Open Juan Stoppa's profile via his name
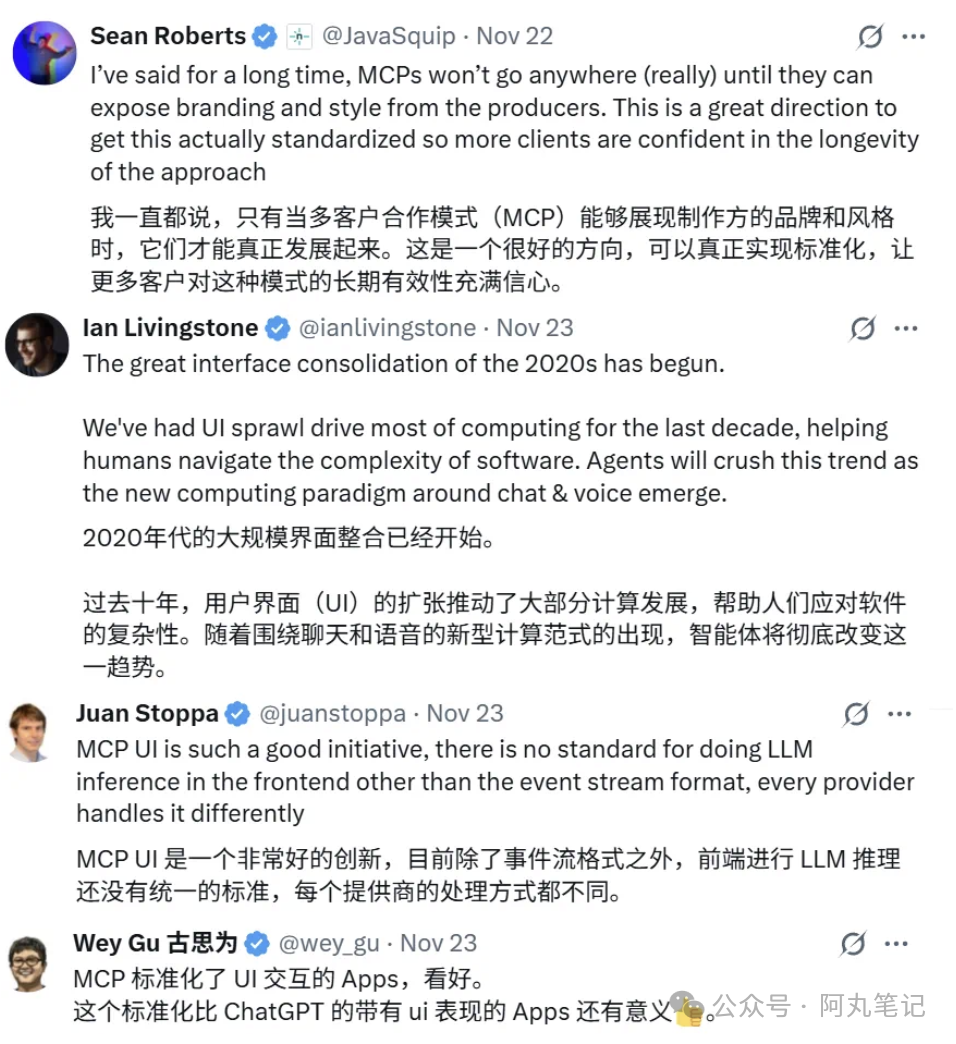 (147, 713)
